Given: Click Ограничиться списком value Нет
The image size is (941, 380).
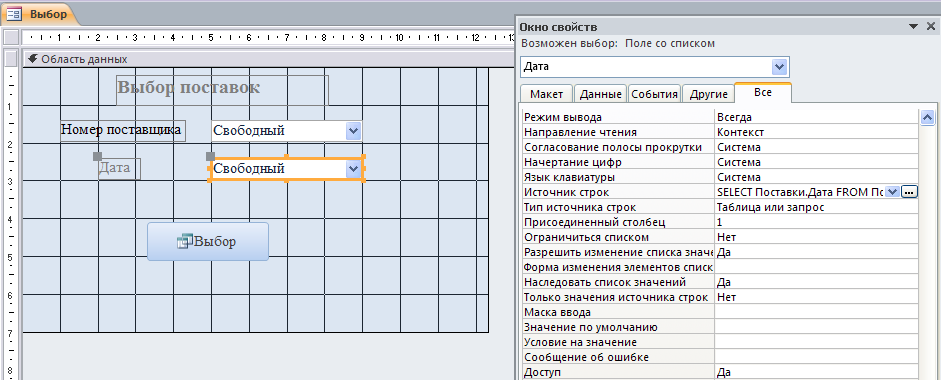Looking at the screenshot, I should point(816,237).
